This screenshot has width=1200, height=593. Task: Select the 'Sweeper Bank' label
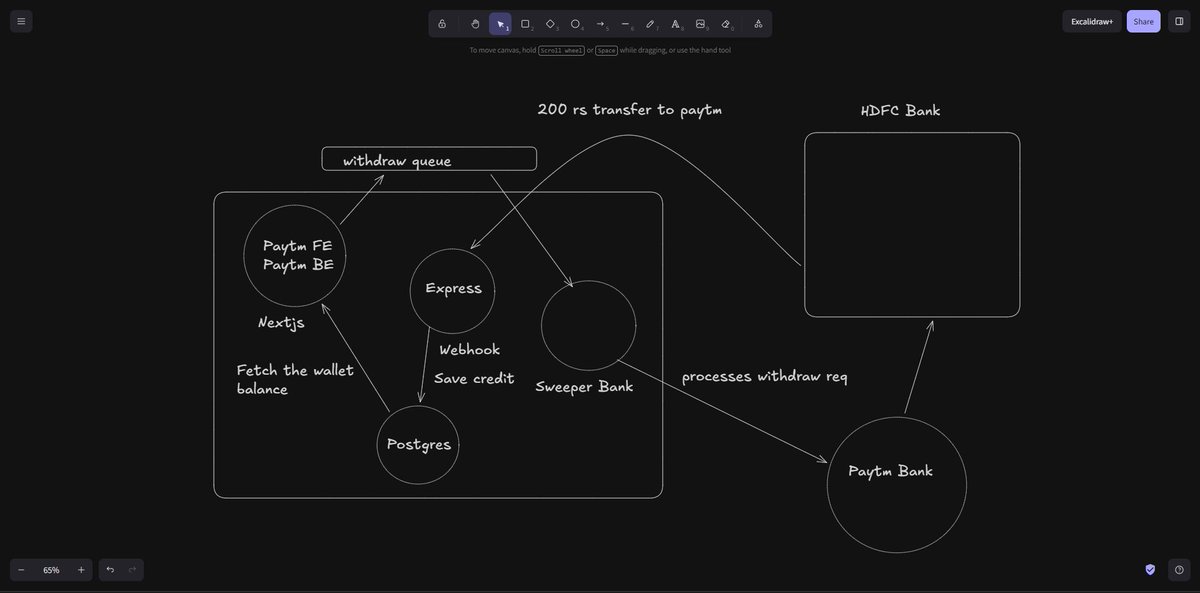(x=584, y=386)
